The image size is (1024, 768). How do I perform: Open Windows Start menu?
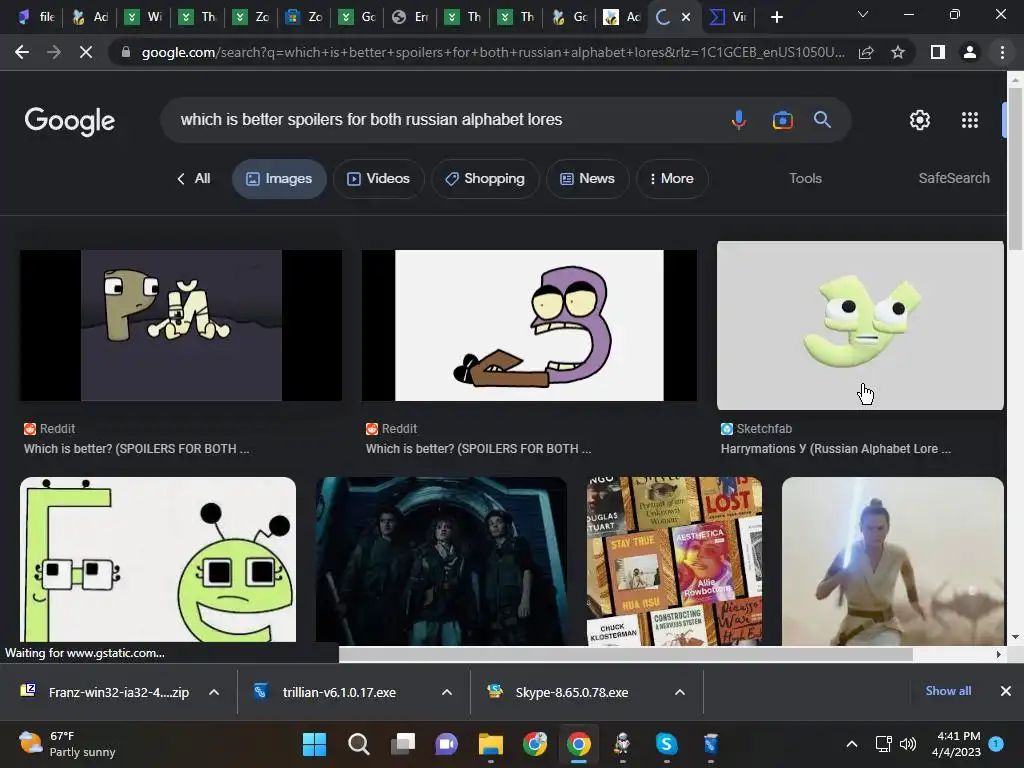[314, 744]
